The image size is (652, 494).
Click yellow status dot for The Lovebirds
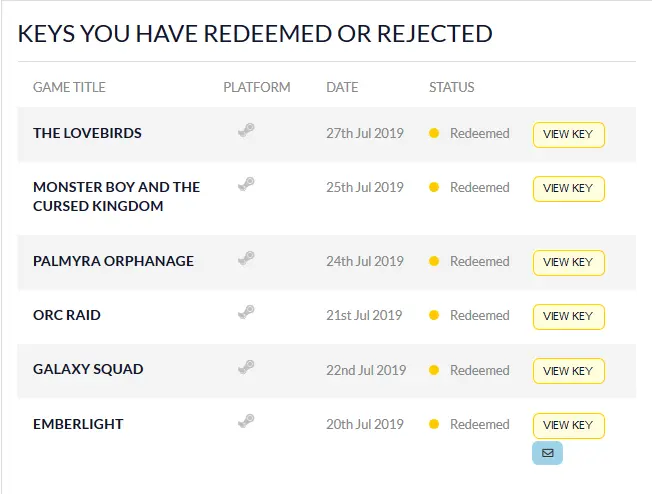pos(434,133)
